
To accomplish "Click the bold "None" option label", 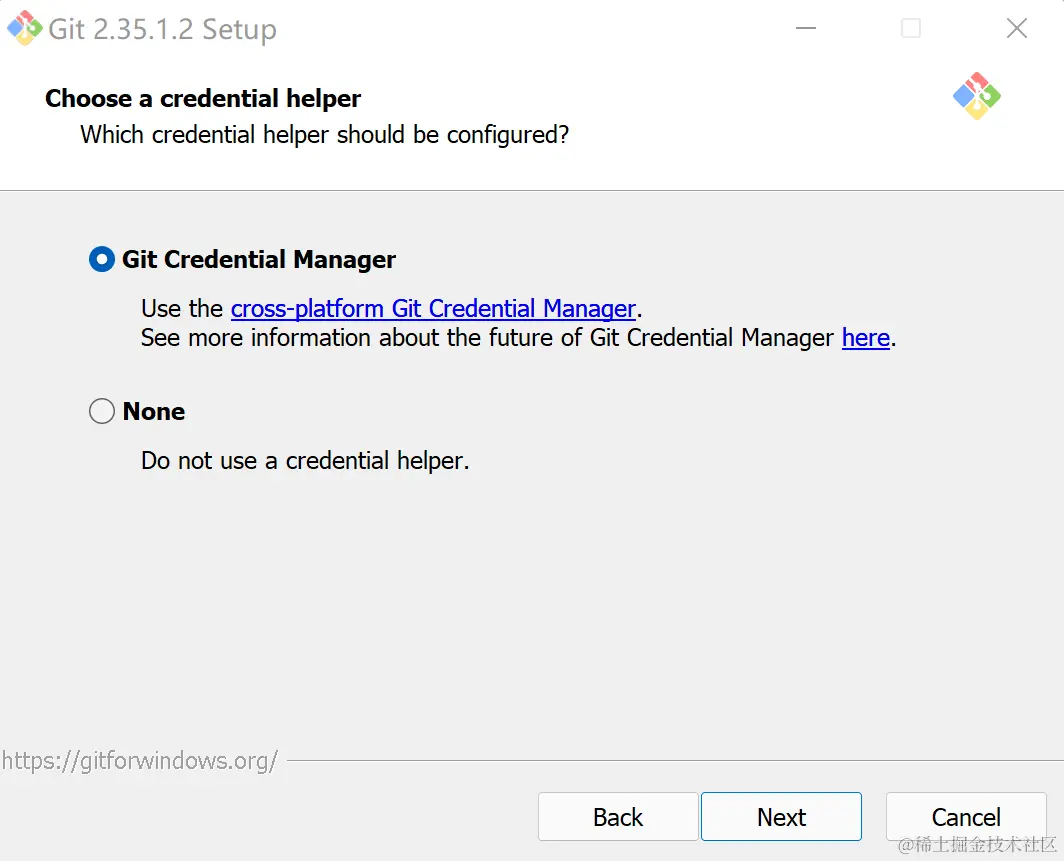I will (x=154, y=411).
